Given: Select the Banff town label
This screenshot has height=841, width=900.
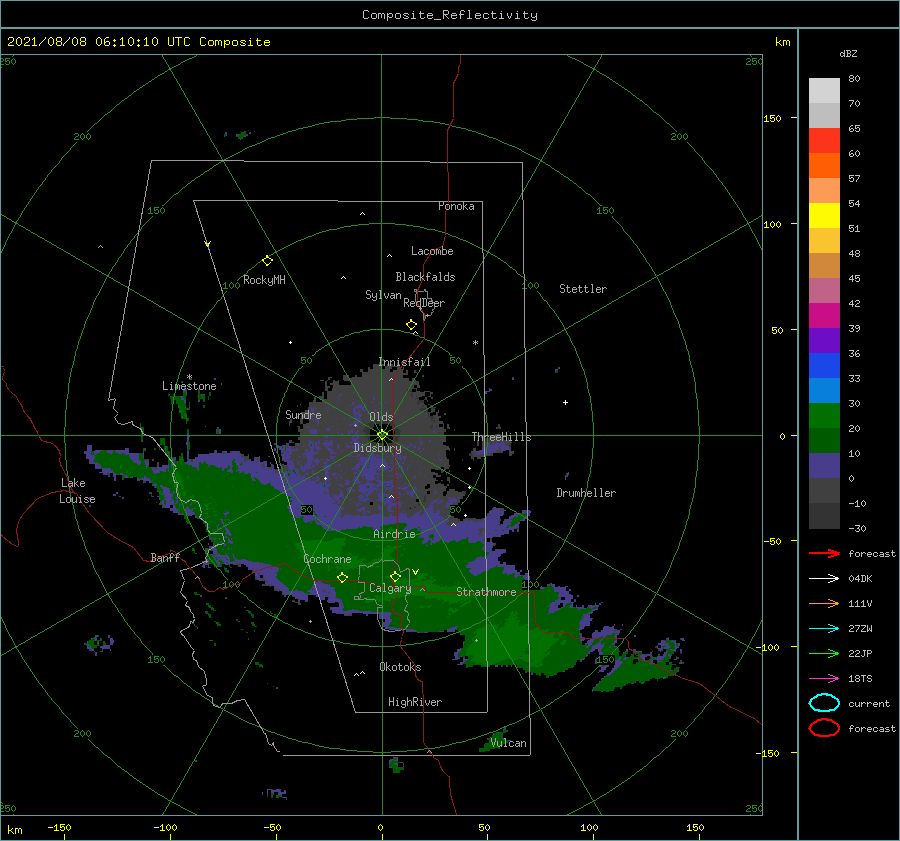Looking at the screenshot, I should point(165,557).
